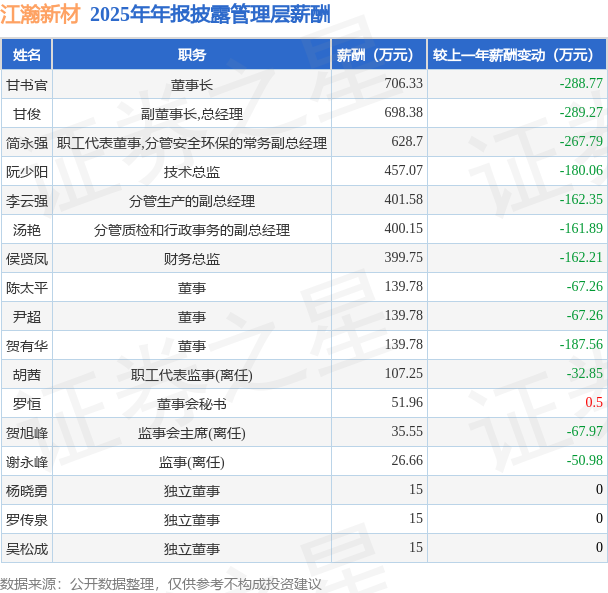Click the 分管质检和行政事务的副总经理 cell
The width and height of the screenshot is (608, 593).
(192, 230)
